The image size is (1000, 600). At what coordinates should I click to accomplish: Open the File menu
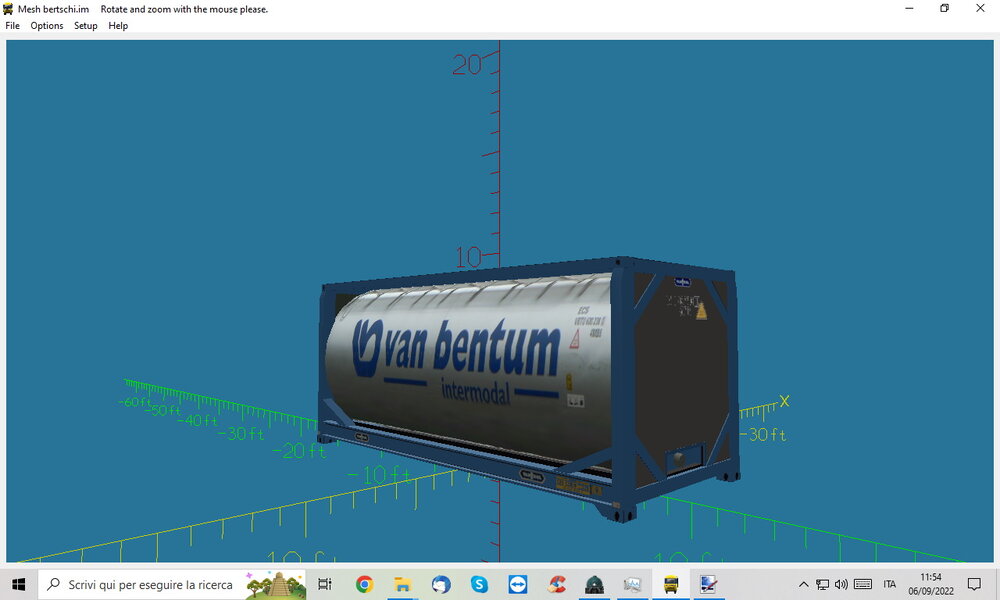[x=12, y=26]
